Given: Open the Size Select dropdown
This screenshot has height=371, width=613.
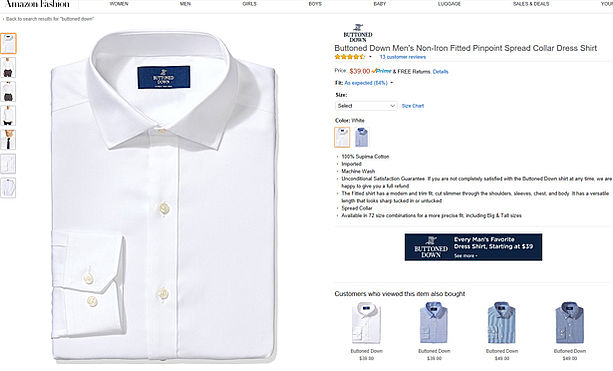Looking at the screenshot, I should pos(366,106).
